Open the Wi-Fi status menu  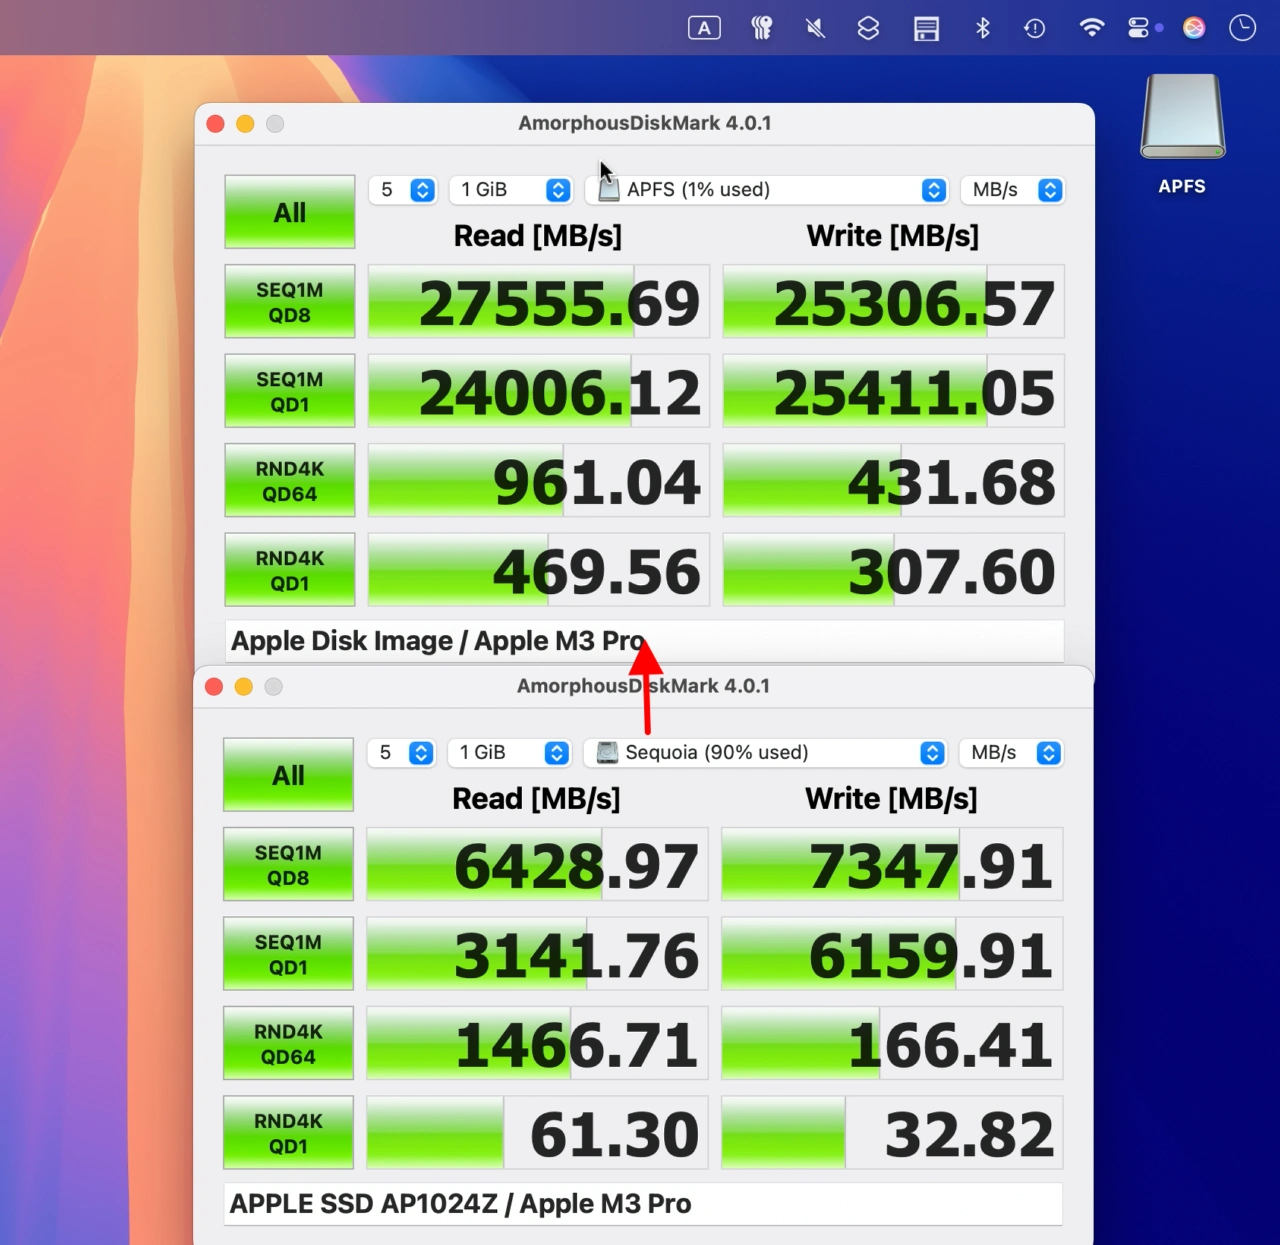click(x=1091, y=28)
